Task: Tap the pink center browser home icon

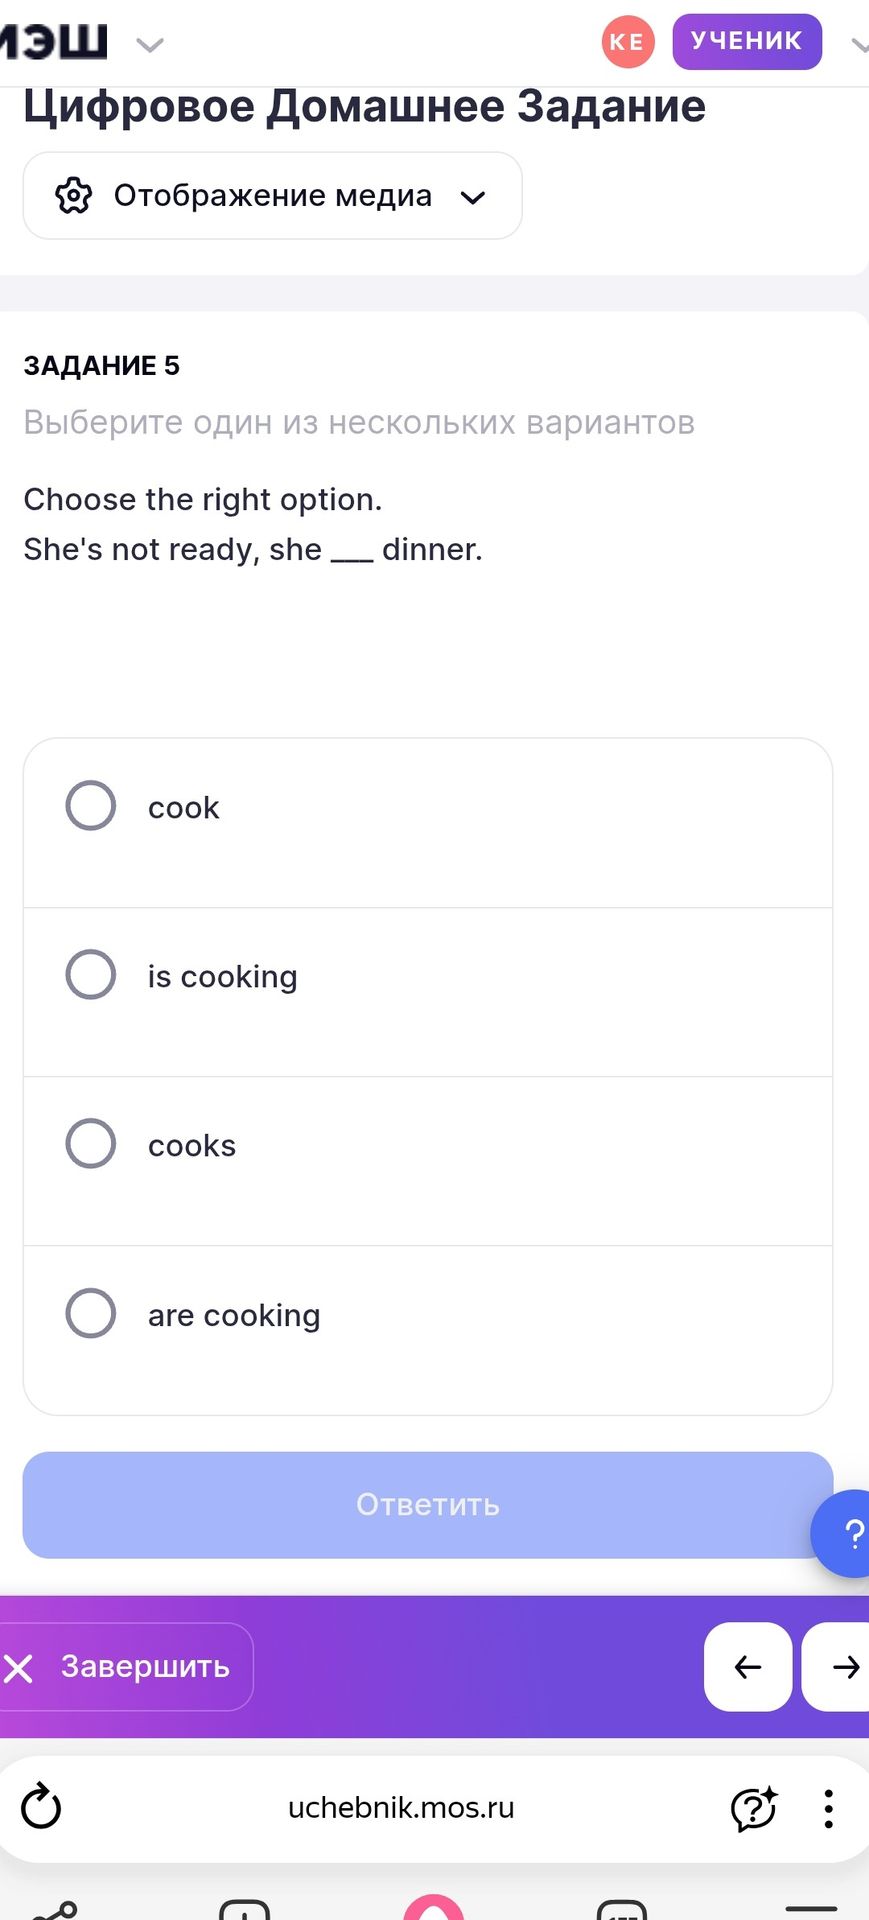Action: coord(434,1908)
